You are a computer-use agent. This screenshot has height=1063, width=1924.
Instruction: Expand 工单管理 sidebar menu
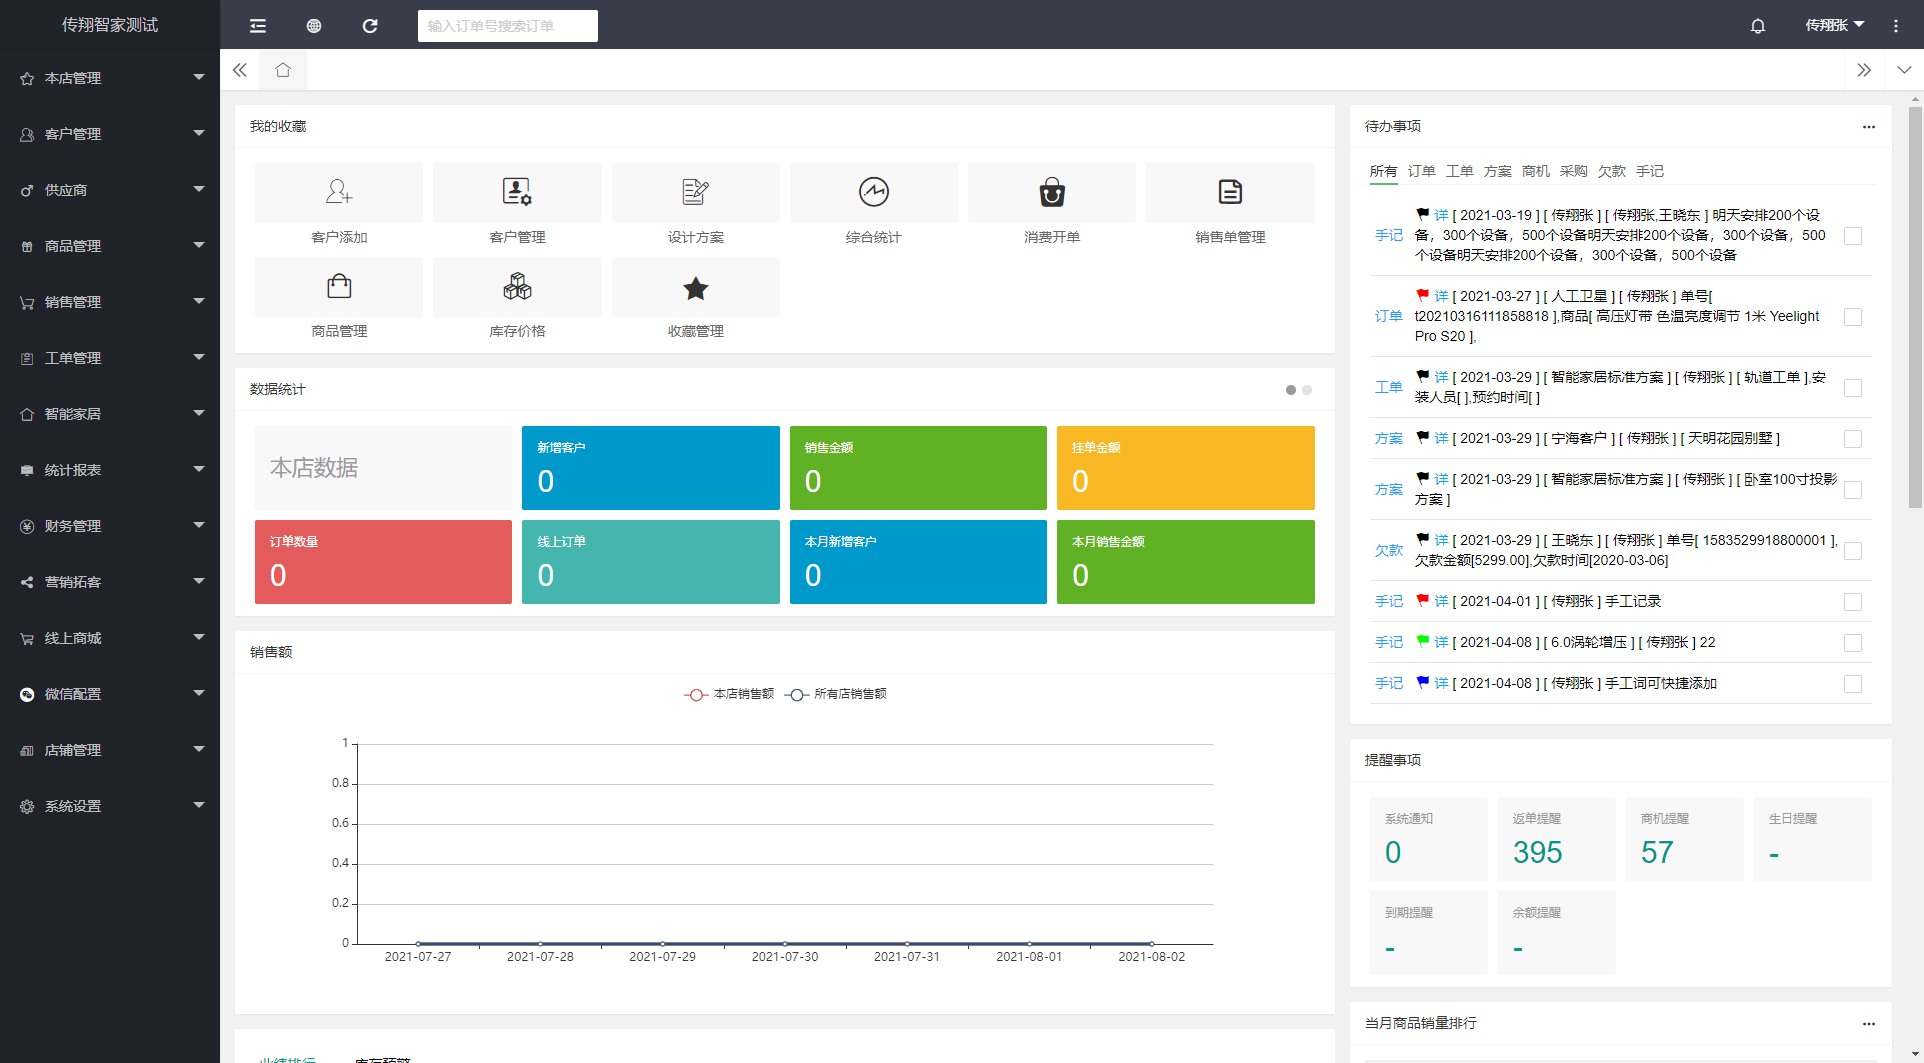(110, 358)
